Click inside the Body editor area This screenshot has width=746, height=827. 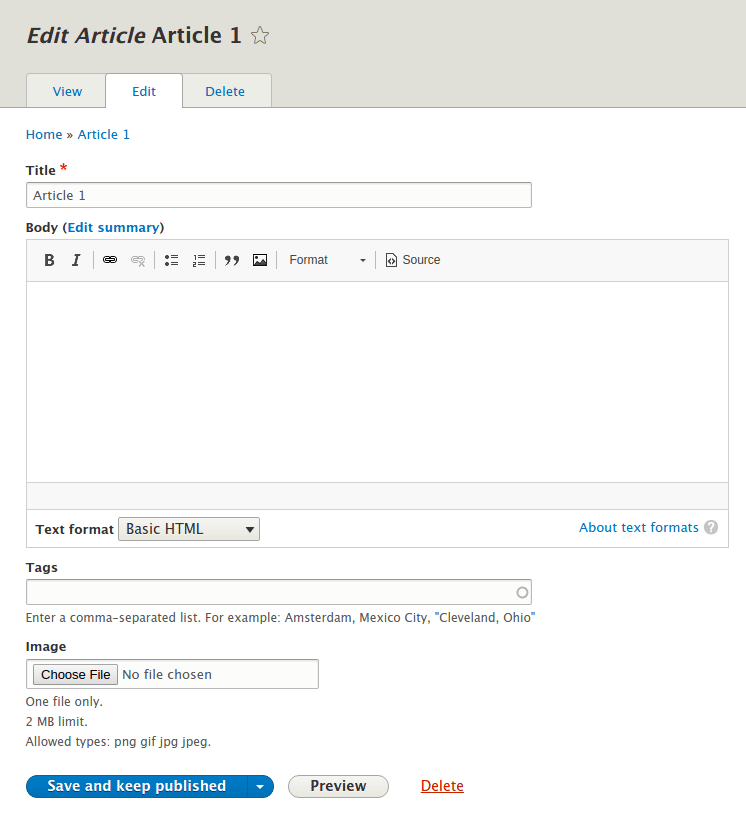coord(377,382)
